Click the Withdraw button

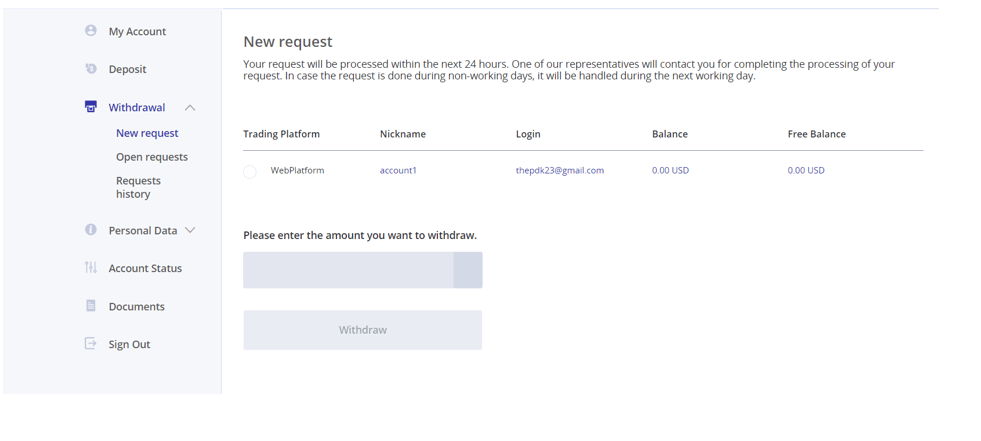point(363,330)
